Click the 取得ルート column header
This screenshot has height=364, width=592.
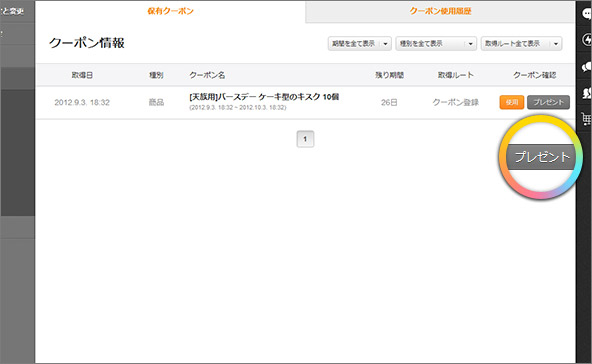coord(456,75)
